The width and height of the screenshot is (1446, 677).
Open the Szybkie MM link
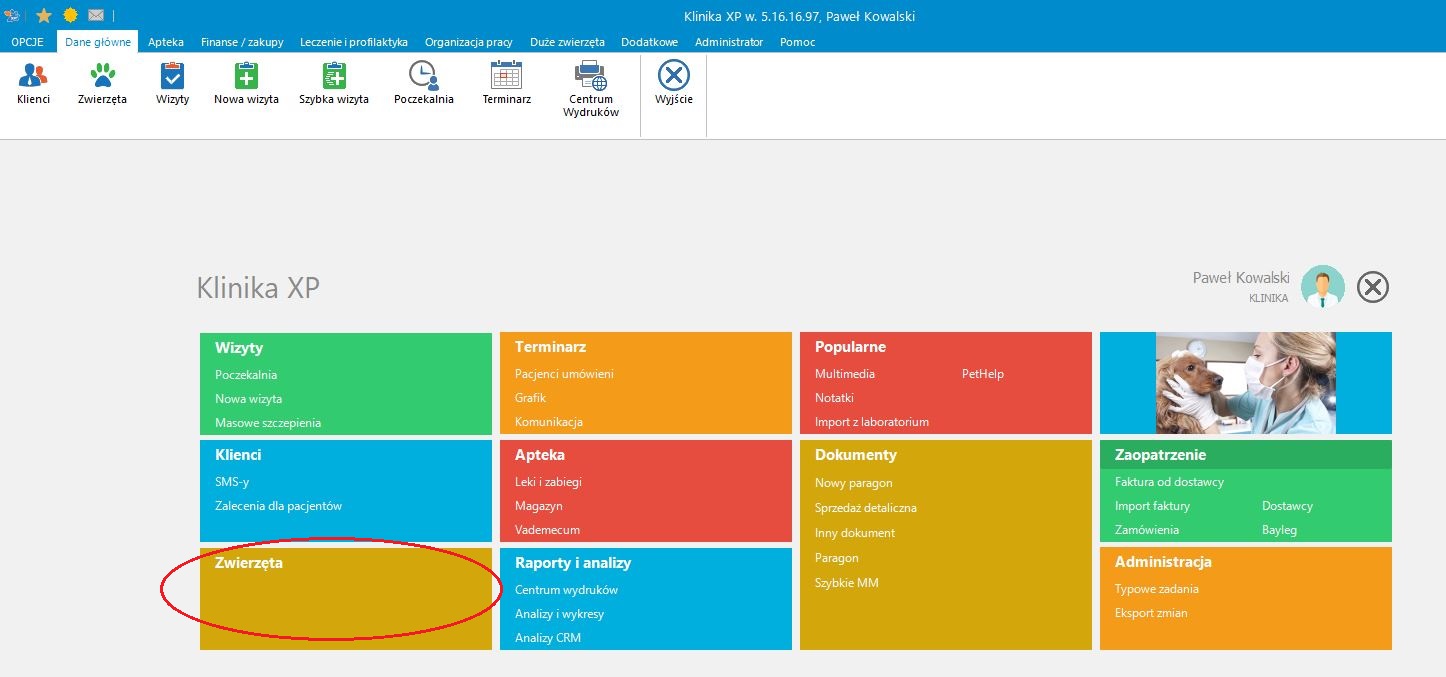[x=847, y=583]
